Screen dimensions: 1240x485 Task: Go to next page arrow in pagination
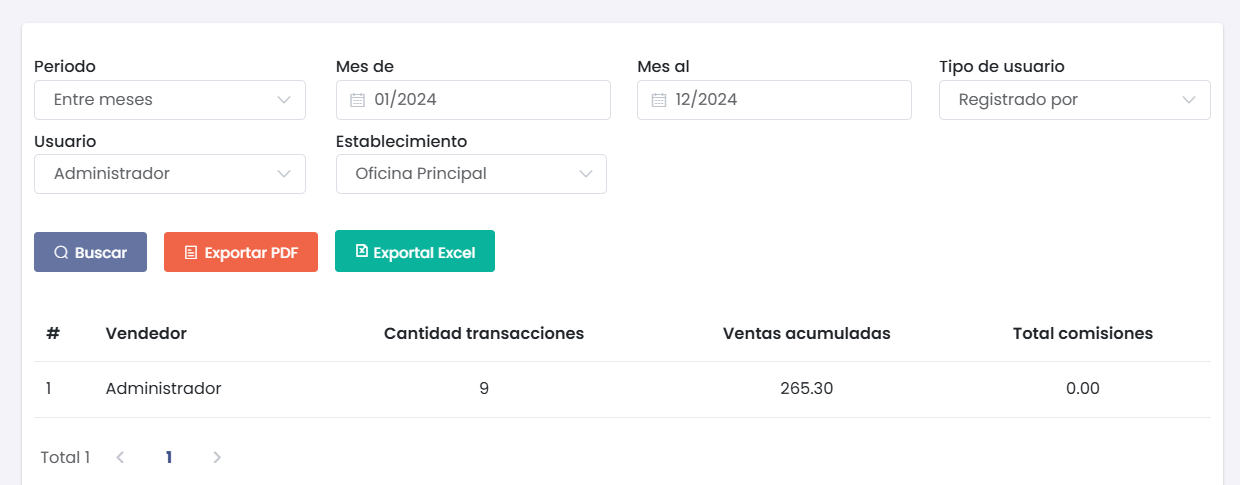pyautogui.click(x=217, y=457)
